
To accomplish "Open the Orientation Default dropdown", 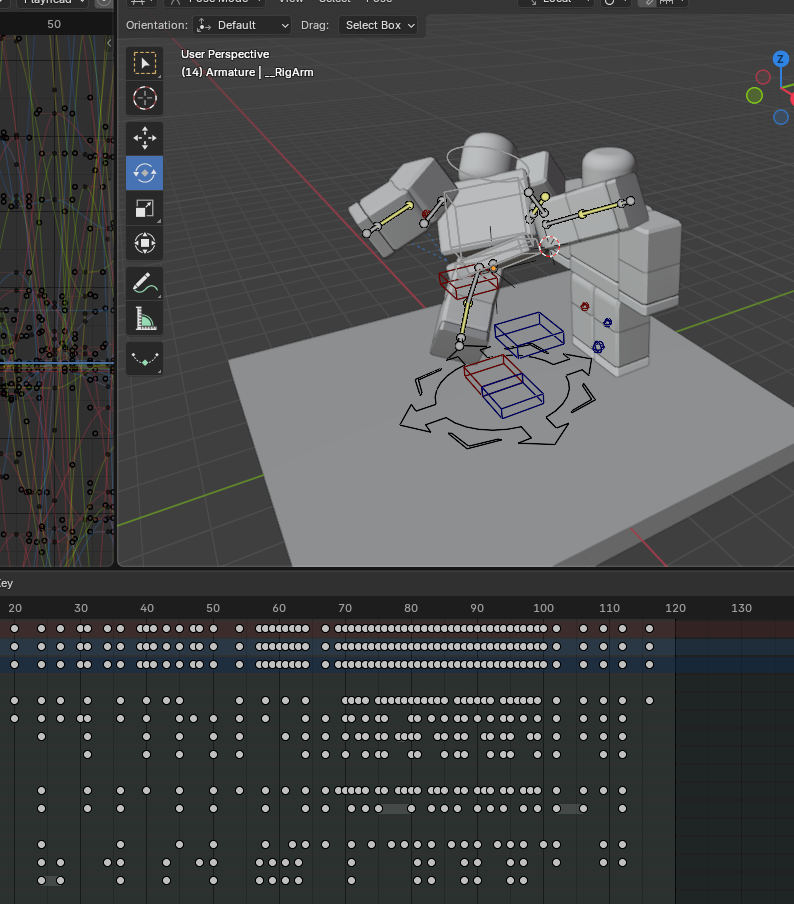I will [242, 25].
